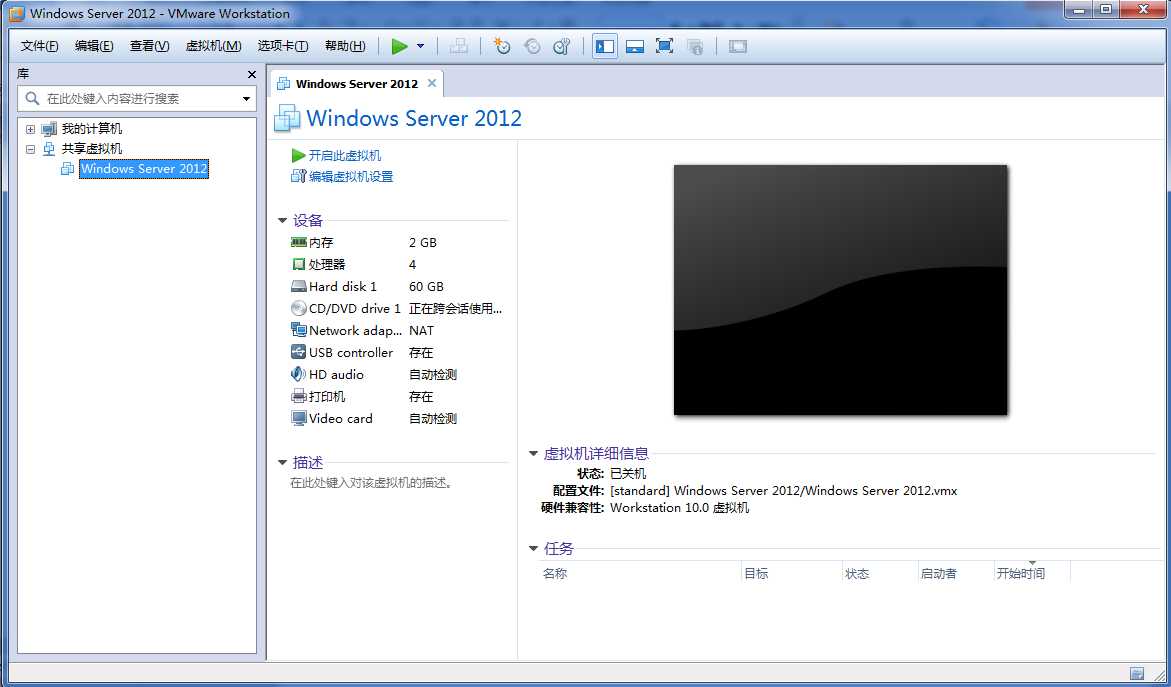Click the 2 GB memory value
1171x687 pixels.
click(x=423, y=243)
